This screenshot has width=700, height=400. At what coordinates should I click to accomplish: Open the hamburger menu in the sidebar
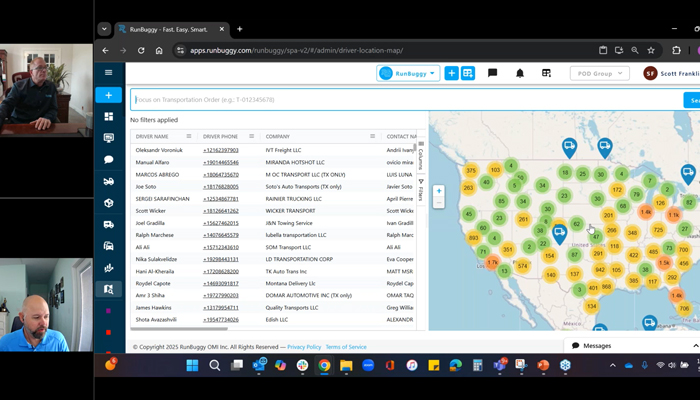pyautogui.click(x=108, y=73)
